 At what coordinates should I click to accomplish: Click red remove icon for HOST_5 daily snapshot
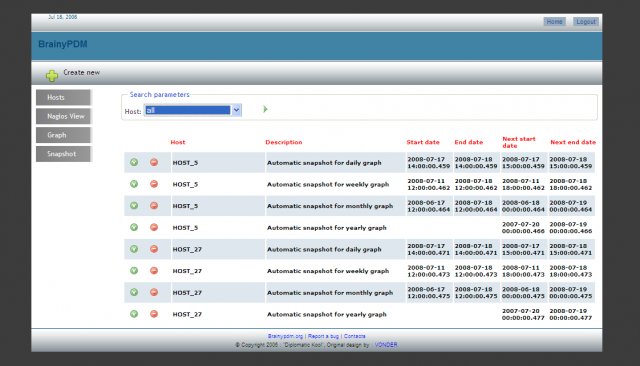154,162
